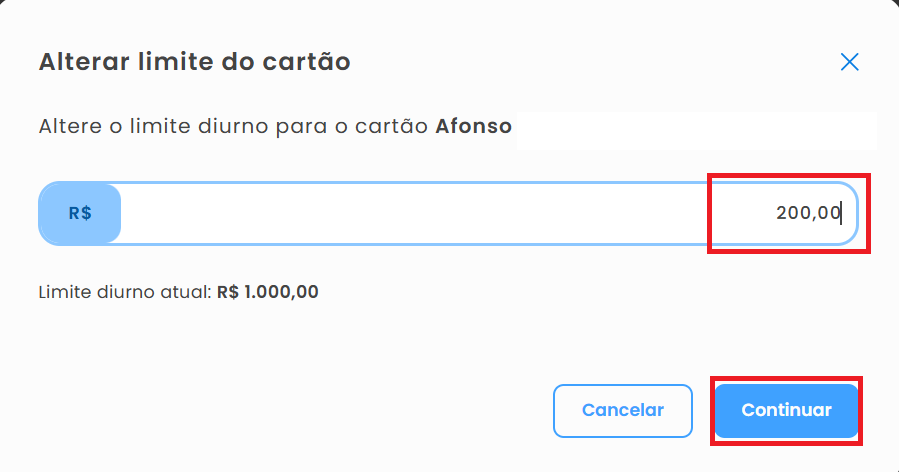The height and width of the screenshot is (472, 899).
Task: Click the current limit value R$ 1.000,00
Action: pos(268,293)
